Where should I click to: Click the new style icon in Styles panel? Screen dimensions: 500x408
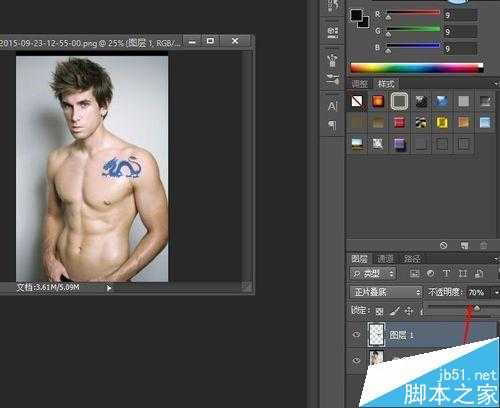(464, 246)
